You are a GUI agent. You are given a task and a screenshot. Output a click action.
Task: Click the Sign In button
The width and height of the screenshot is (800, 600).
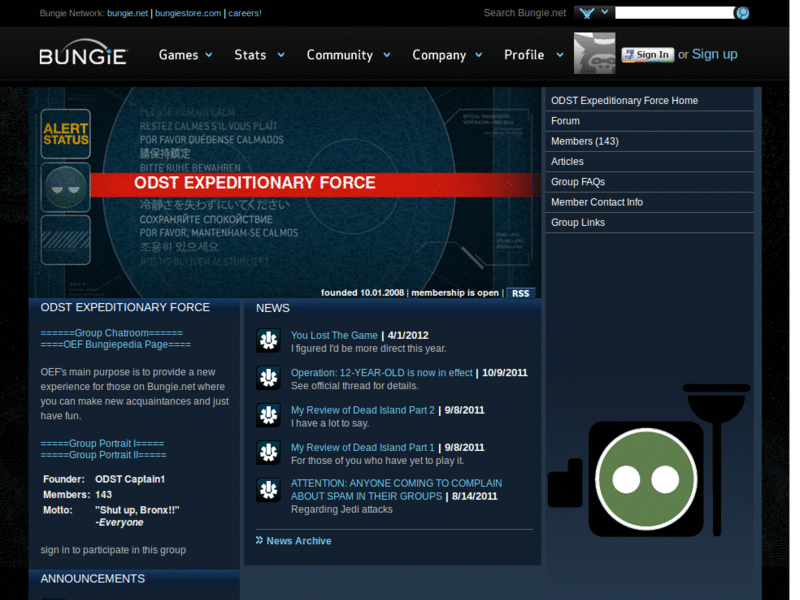click(x=647, y=55)
